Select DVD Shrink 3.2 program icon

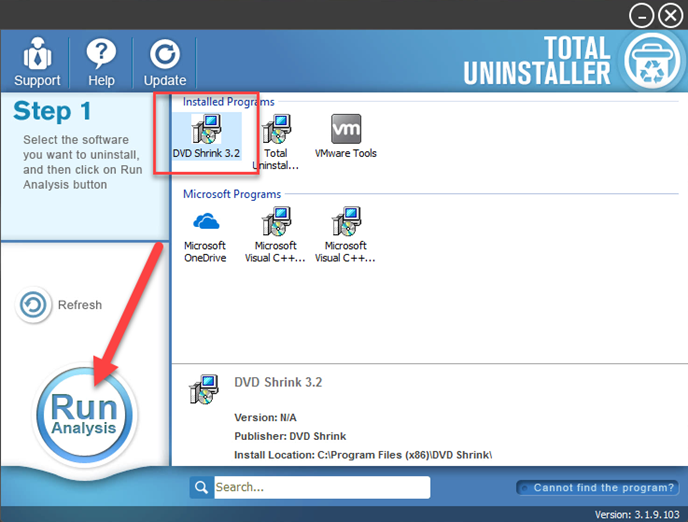206,136
